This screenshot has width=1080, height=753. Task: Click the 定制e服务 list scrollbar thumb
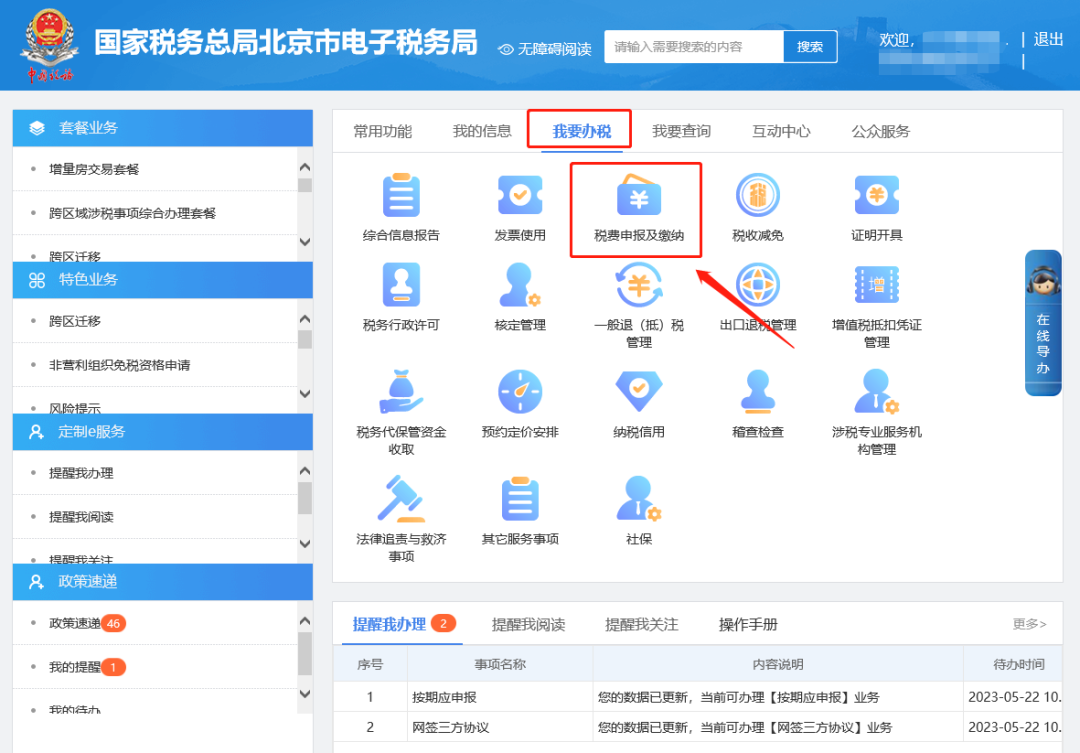coord(304,498)
